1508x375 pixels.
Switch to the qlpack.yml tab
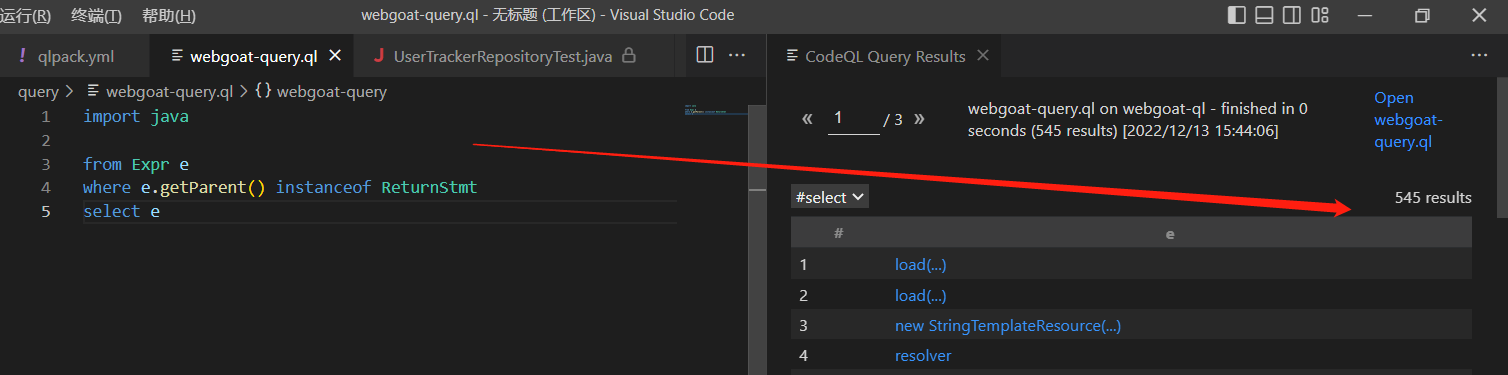pos(75,56)
